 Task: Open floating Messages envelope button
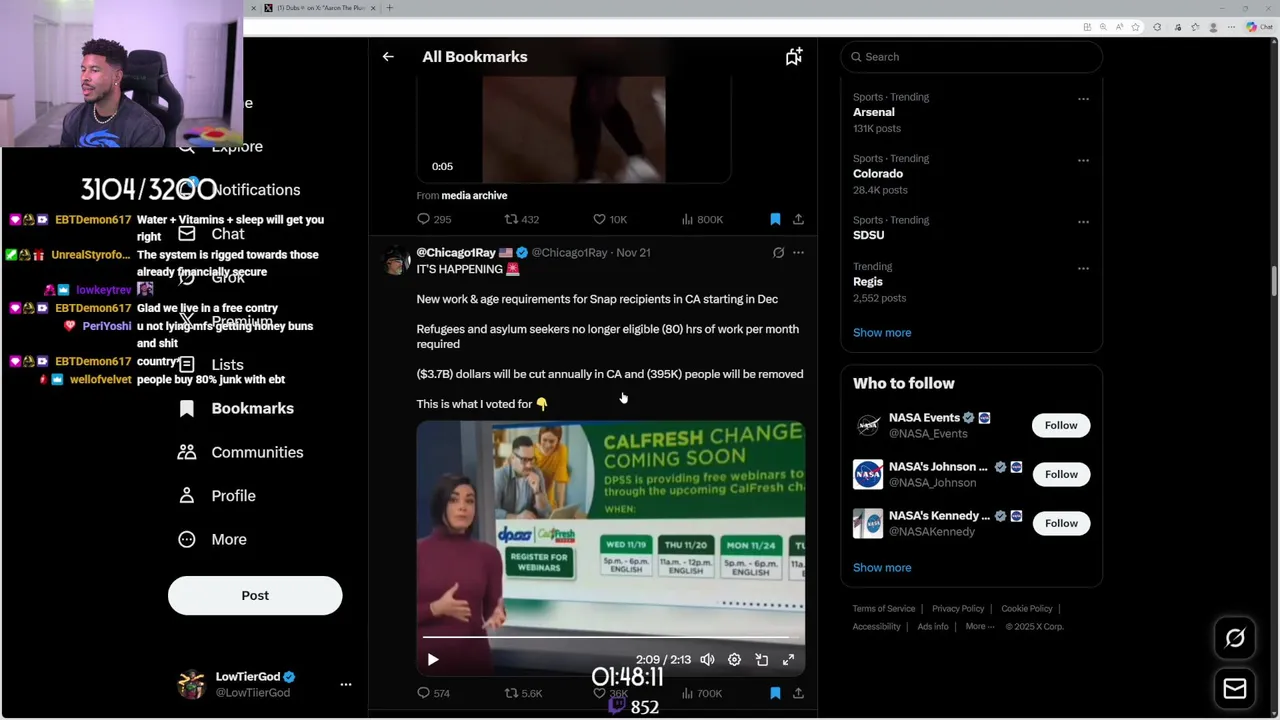(x=1235, y=688)
